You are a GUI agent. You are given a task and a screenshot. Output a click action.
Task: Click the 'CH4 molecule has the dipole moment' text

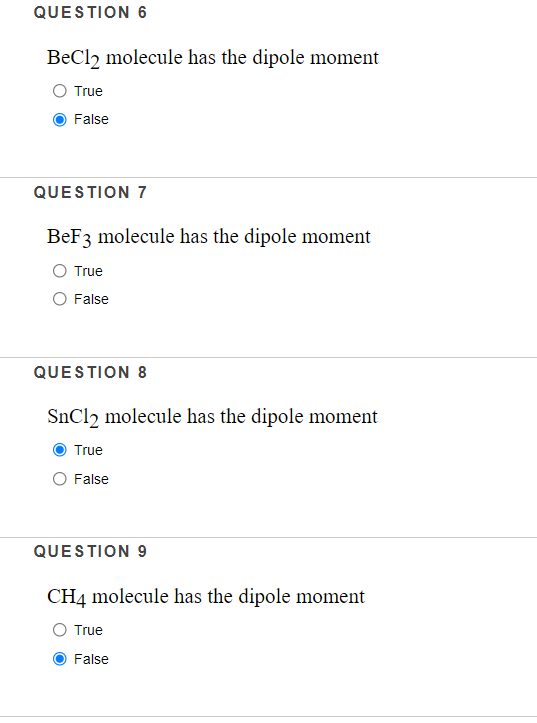[x=206, y=597]
